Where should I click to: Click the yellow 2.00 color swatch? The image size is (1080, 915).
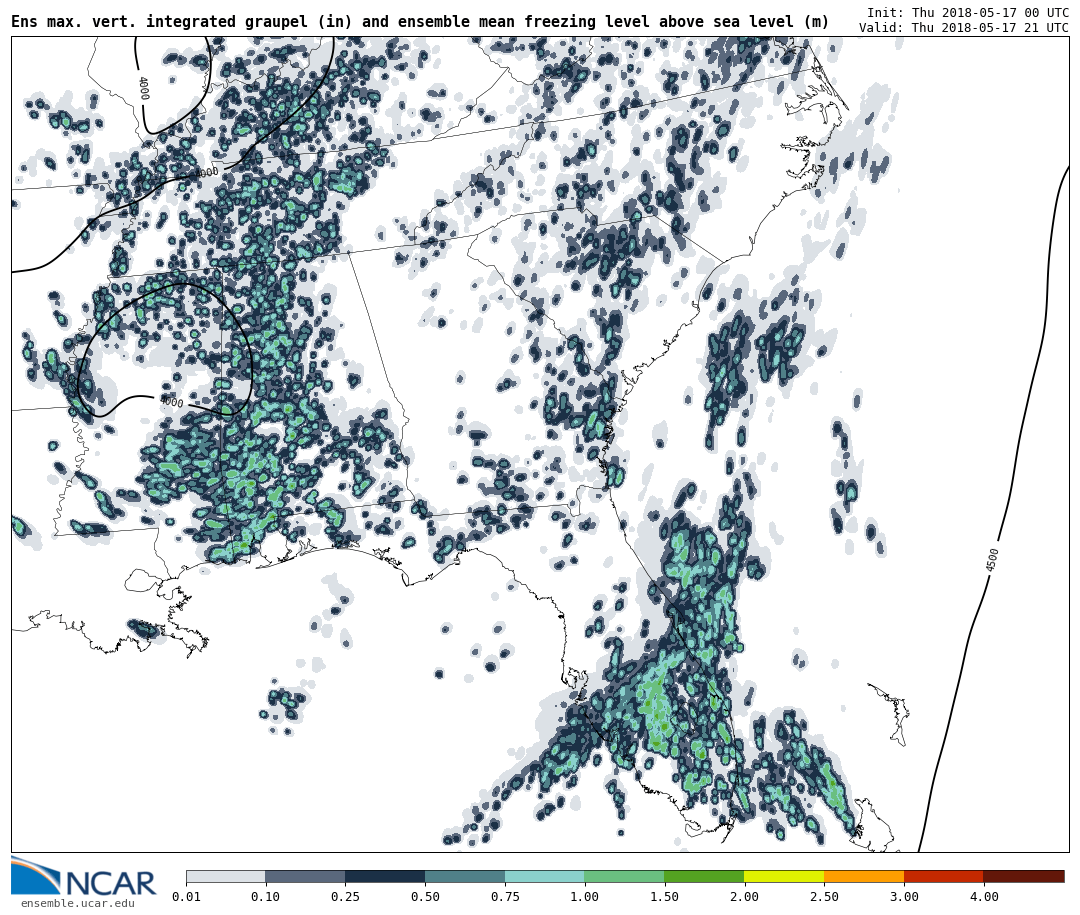pos(784,877)
